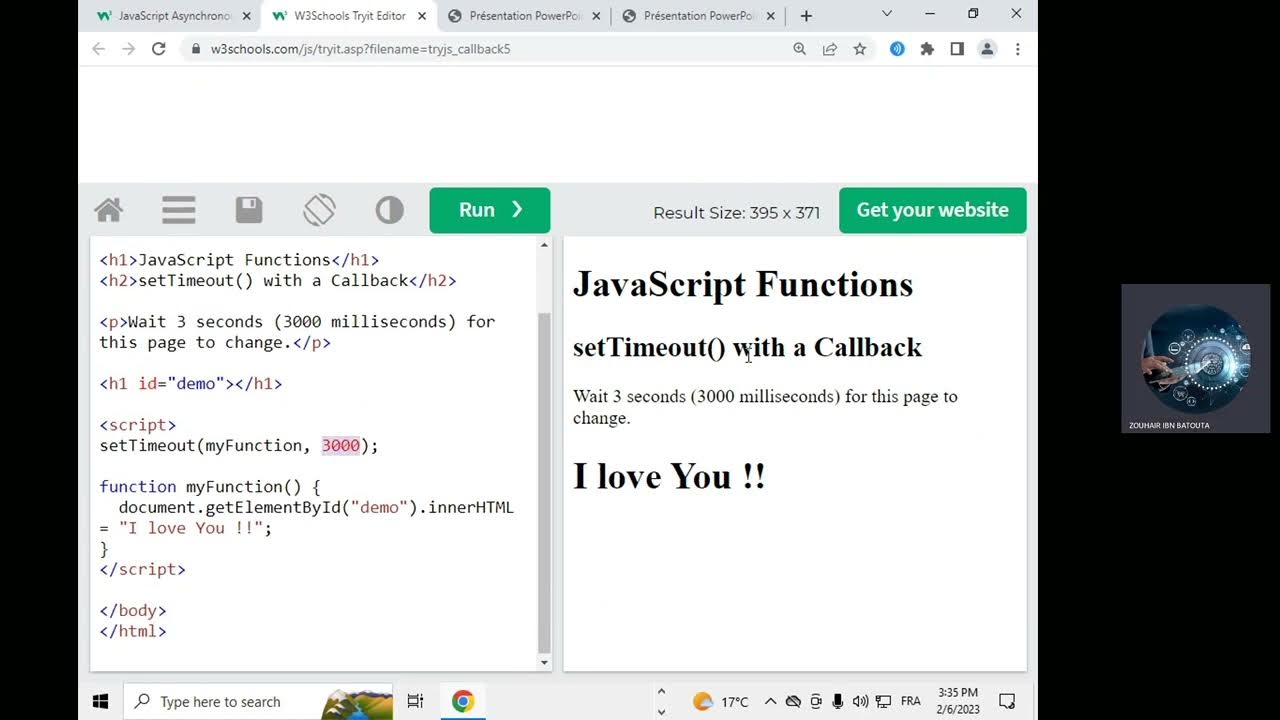Open the weather 17°C widget

pyautogui.click(x=721, y=702)
